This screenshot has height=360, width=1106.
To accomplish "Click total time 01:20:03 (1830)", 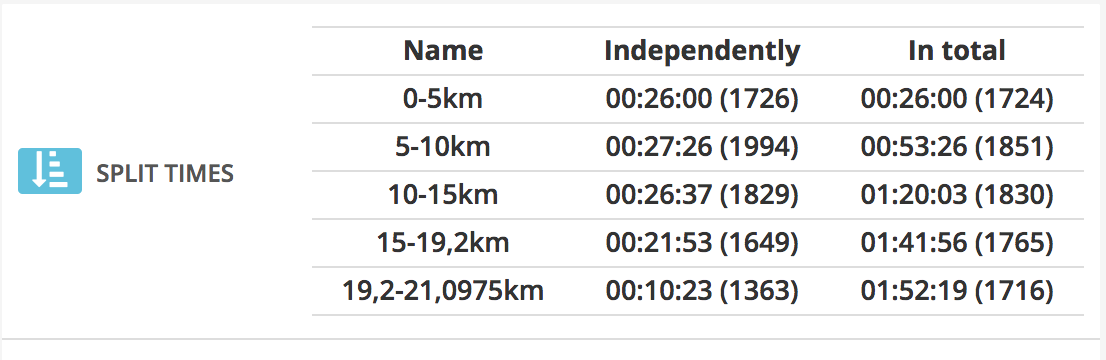I will (x=956, y=196).
